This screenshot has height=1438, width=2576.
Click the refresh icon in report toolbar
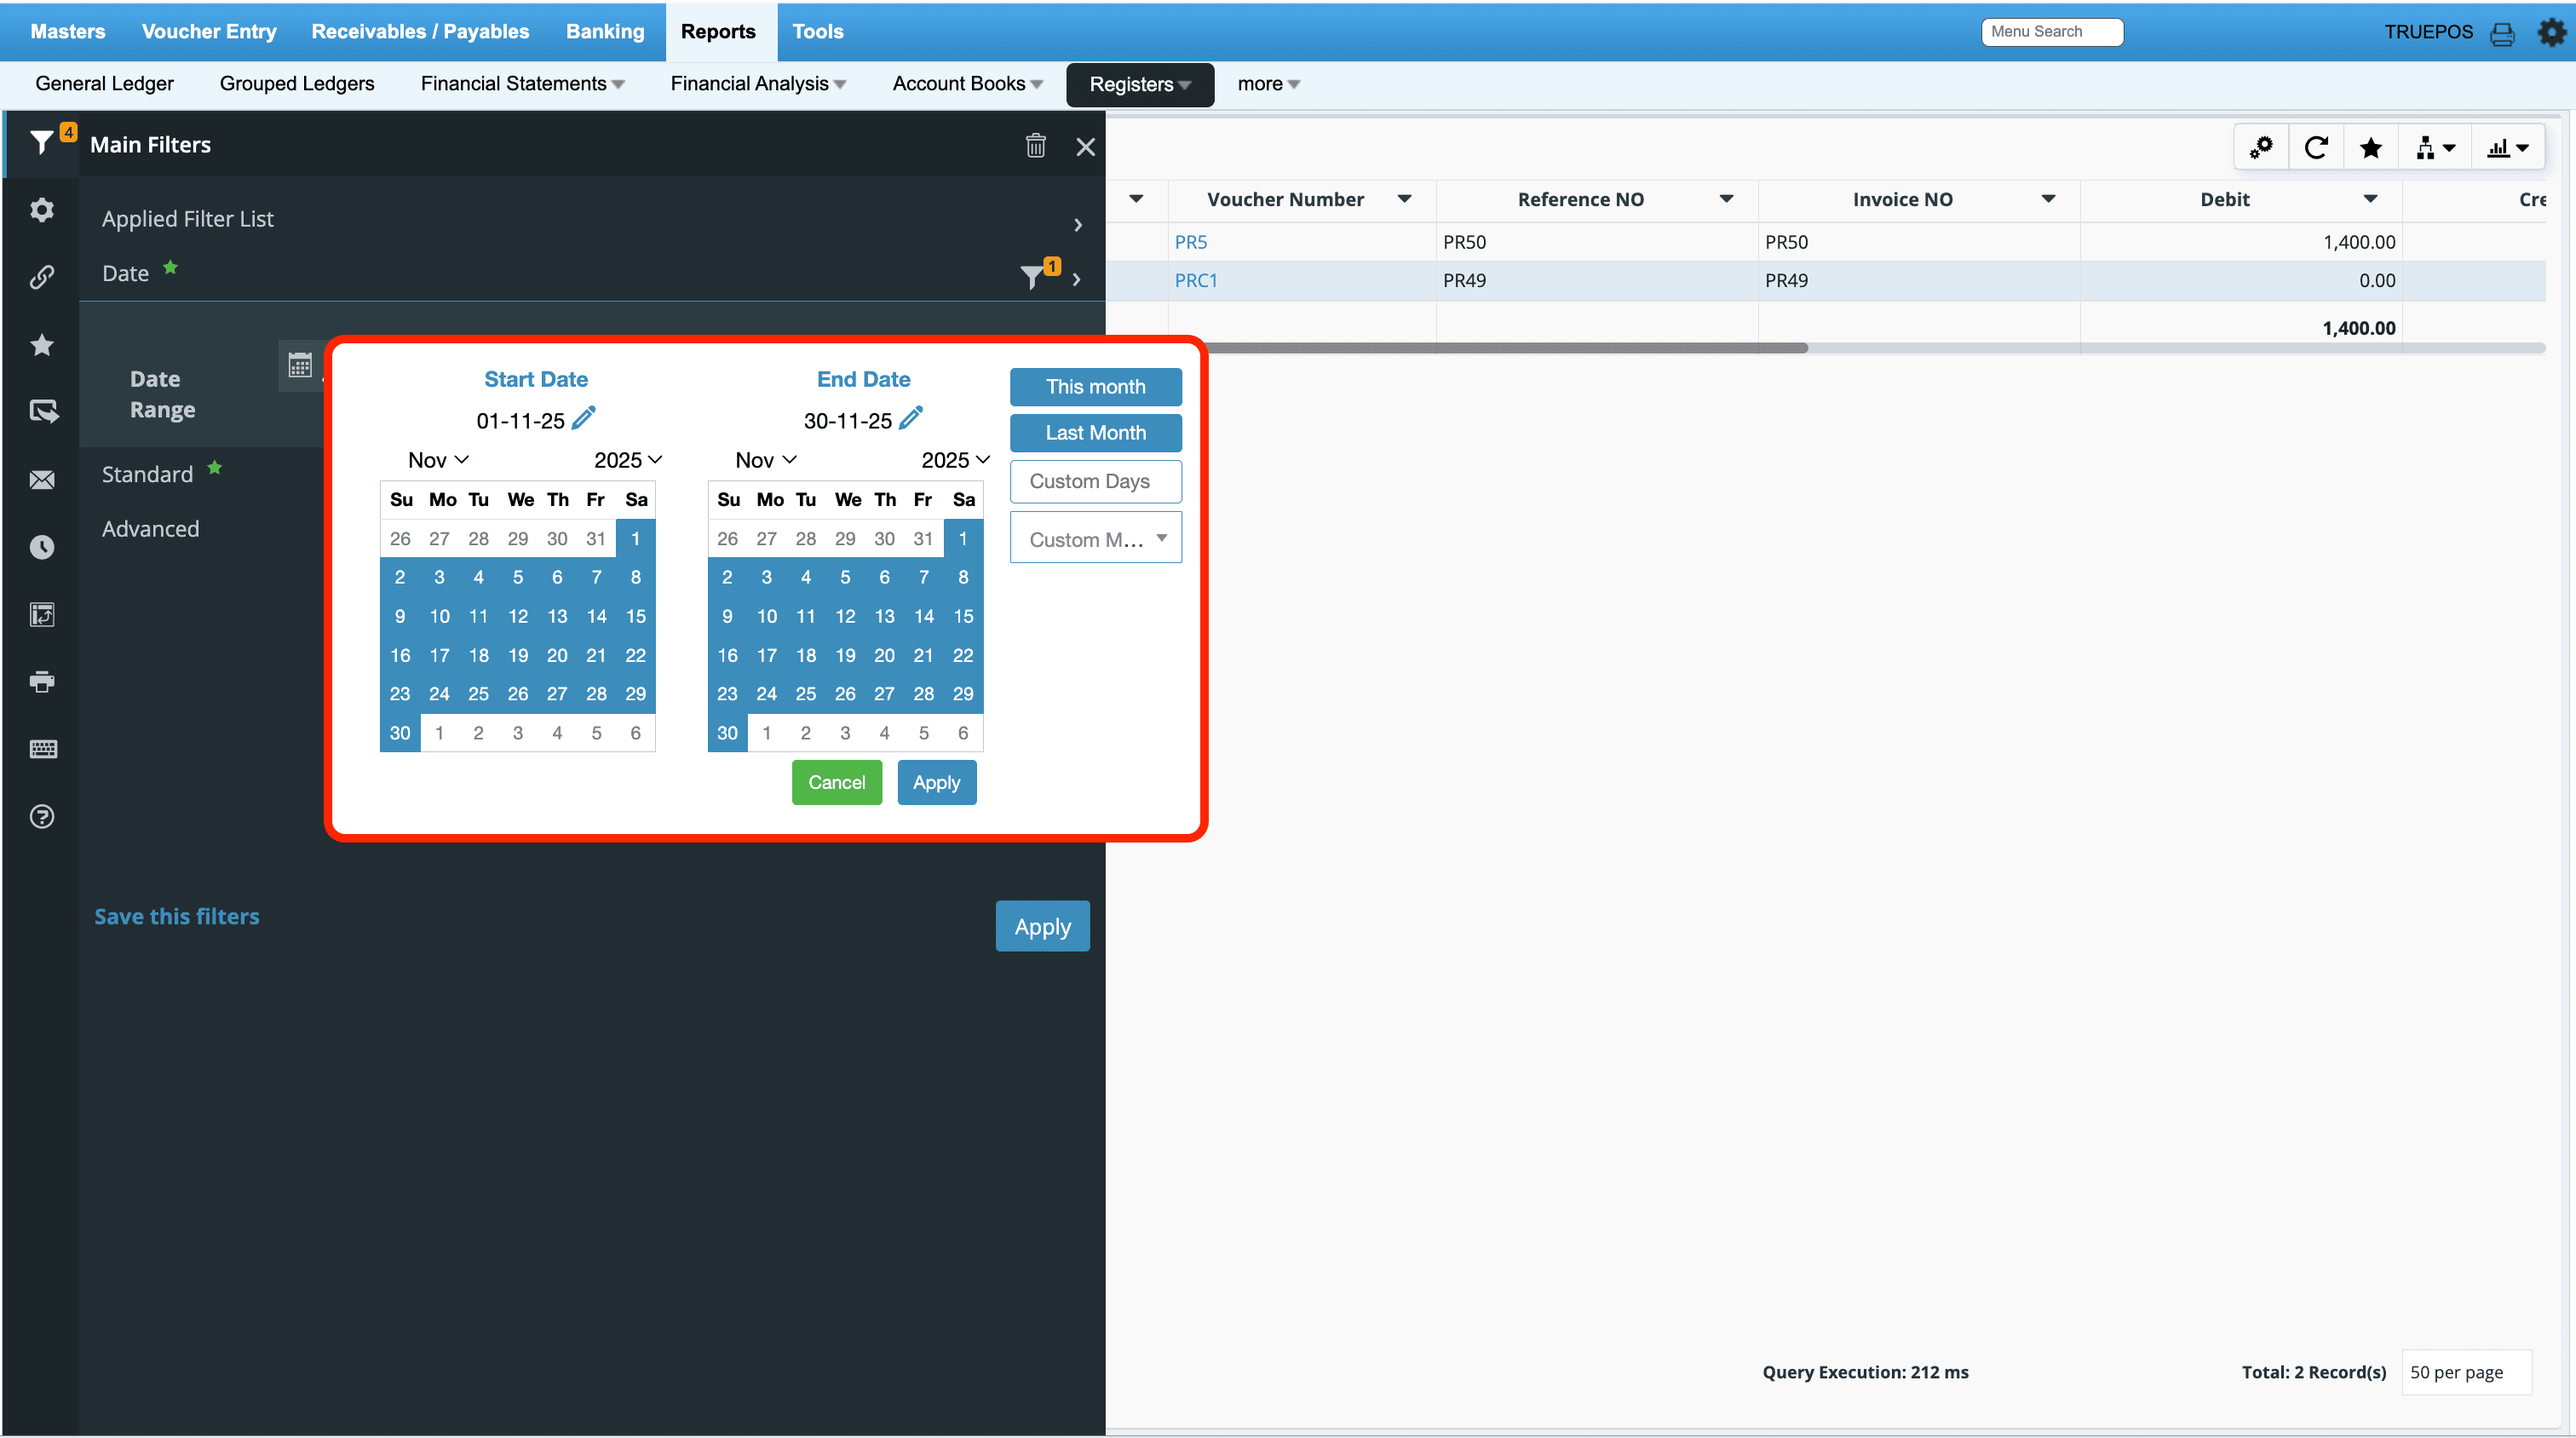[2316, 148]
